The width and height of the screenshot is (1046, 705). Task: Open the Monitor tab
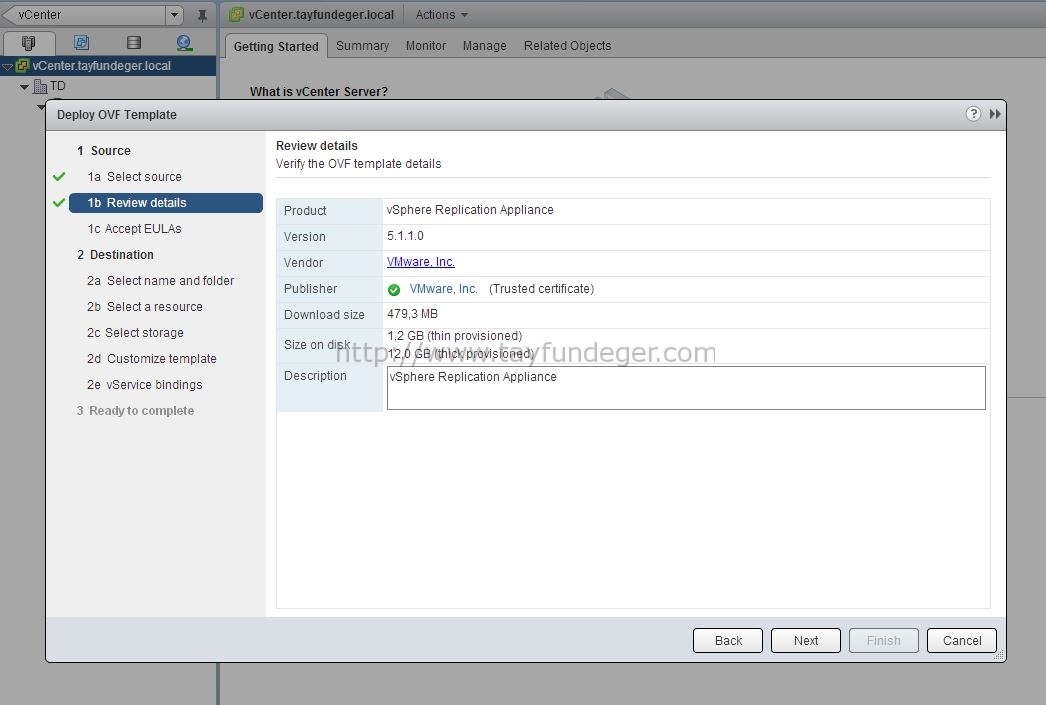(426, 45)
